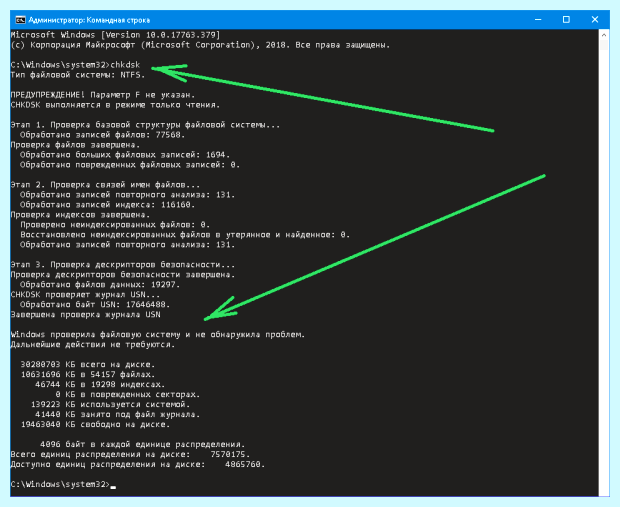Image resolution: width=620 pixels, height=507 pixels.
Task: Click 'Windows проверила файловую систему' line
Action: coord(158,335)
